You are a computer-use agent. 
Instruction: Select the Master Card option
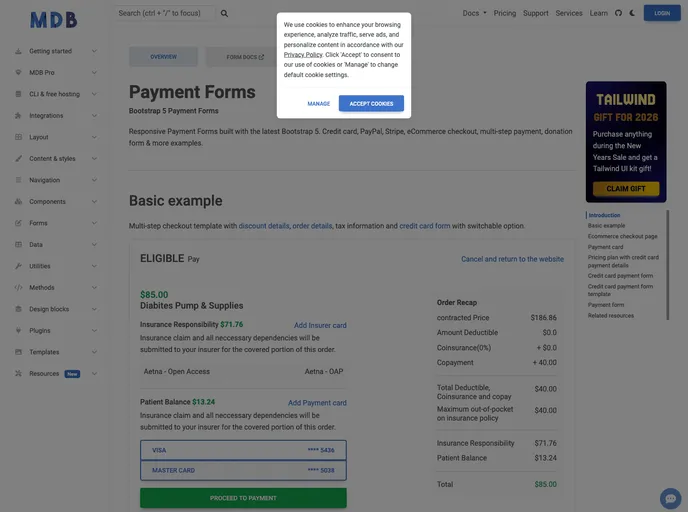pos(243,470)
